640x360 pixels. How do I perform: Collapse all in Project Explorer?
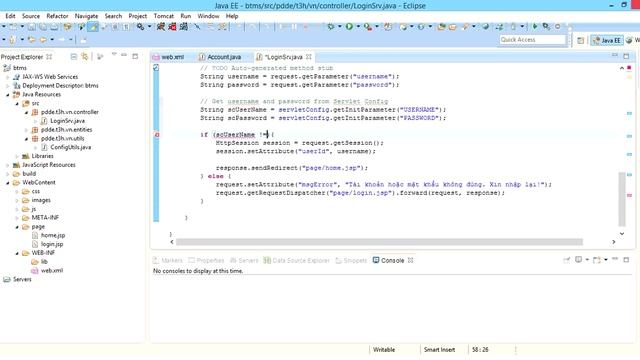(74, 57)
